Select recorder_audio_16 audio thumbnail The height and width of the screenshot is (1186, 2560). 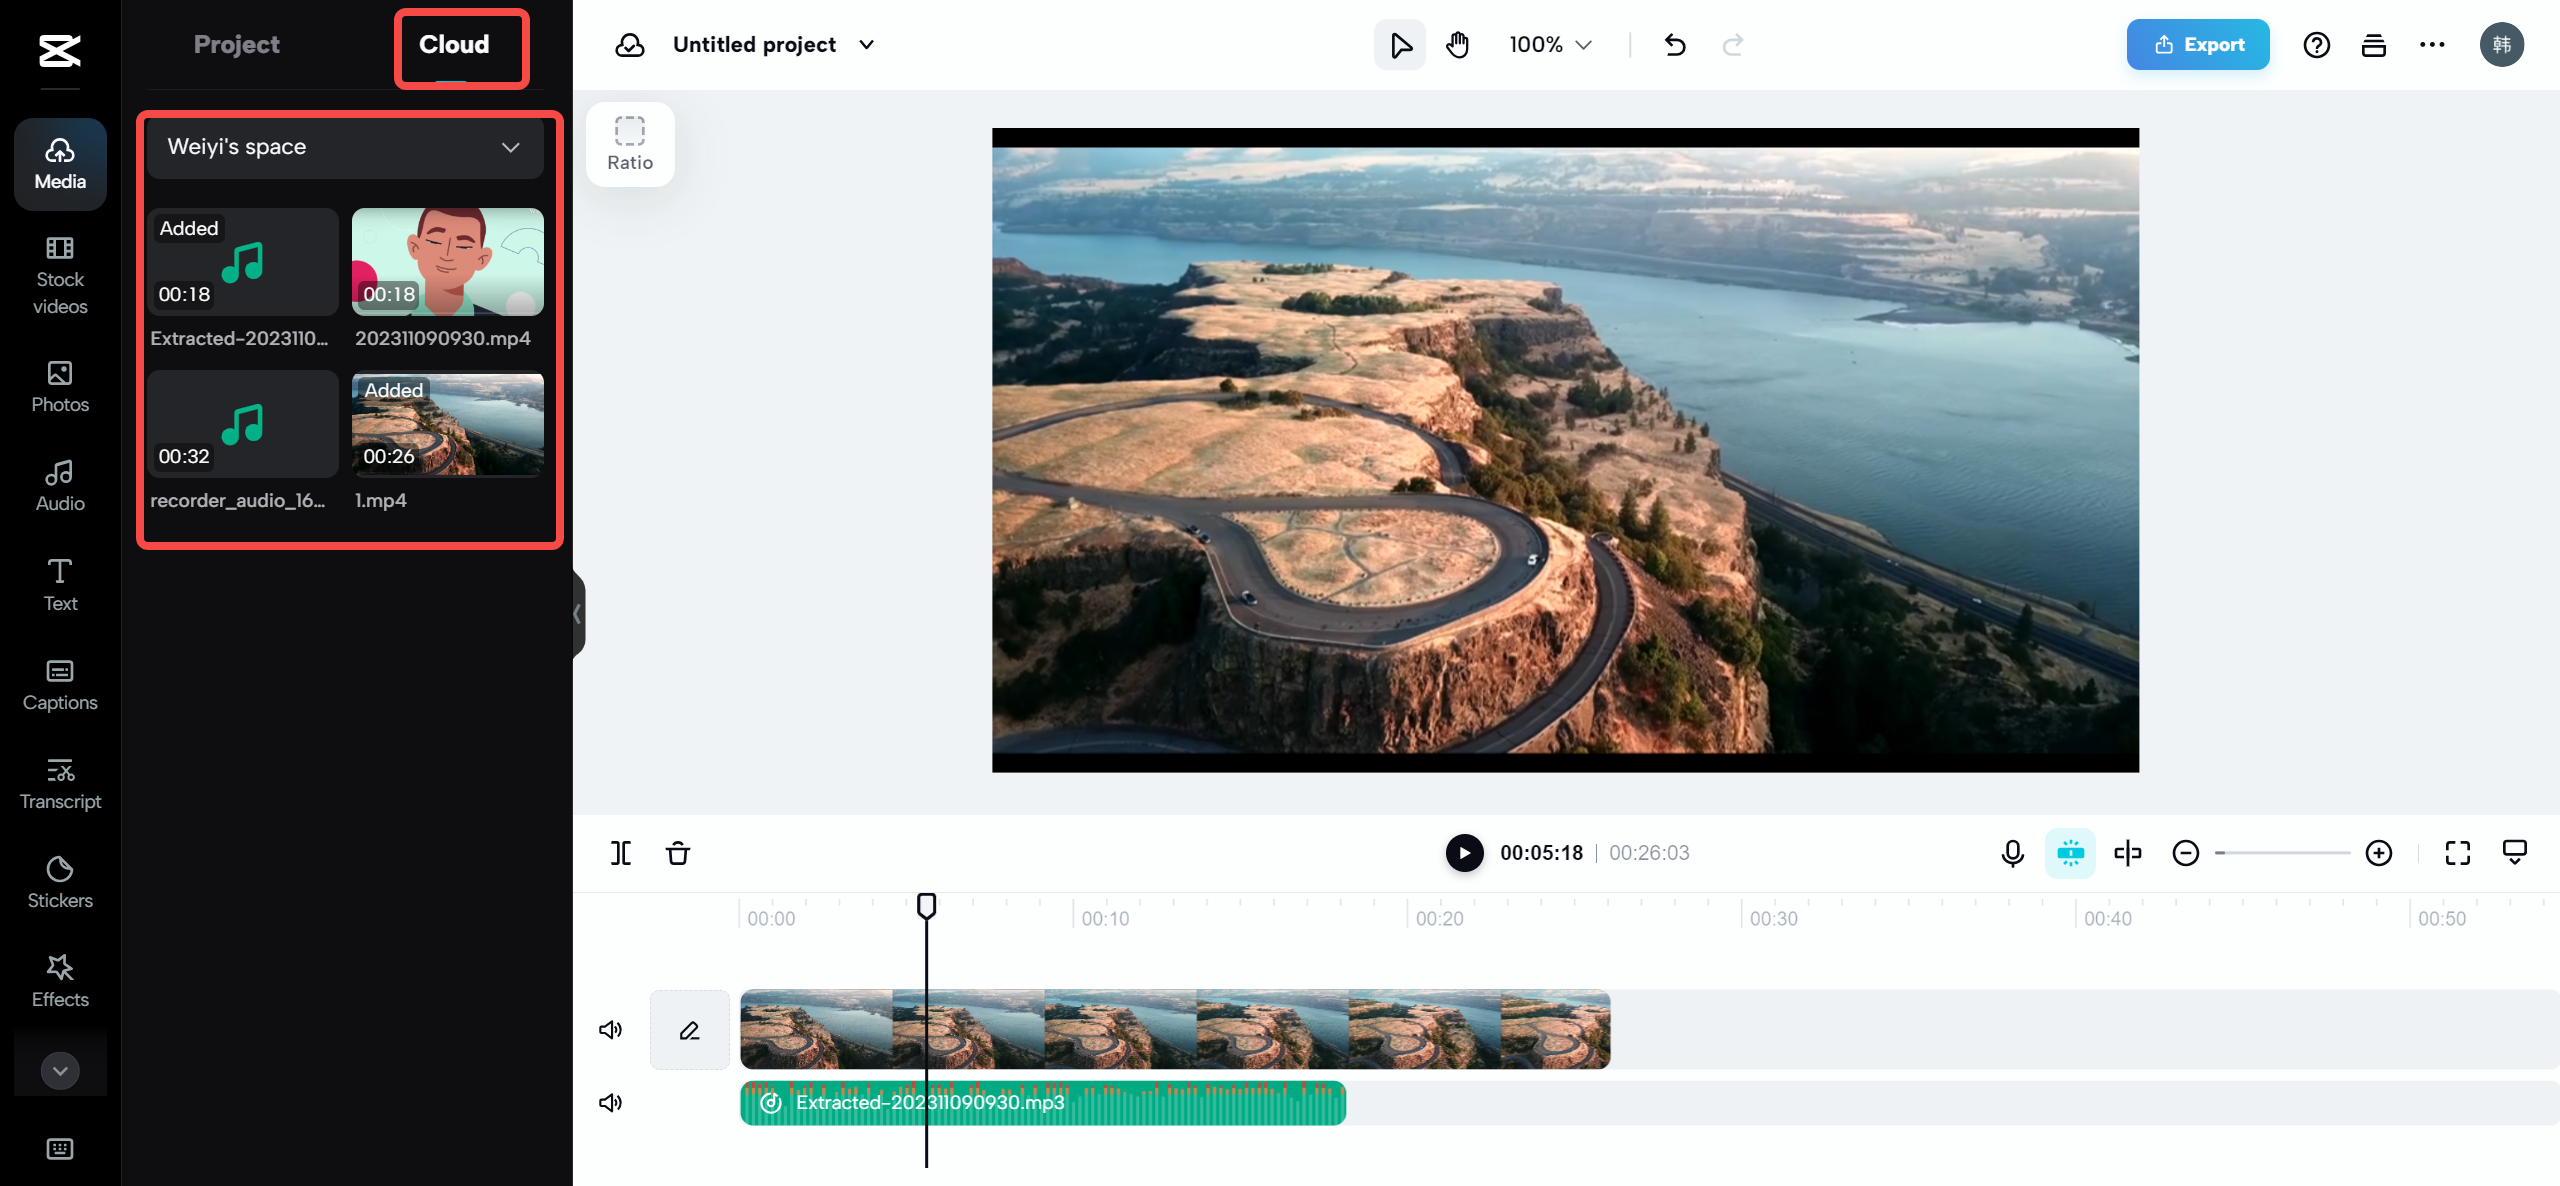[x=243, y=424]
